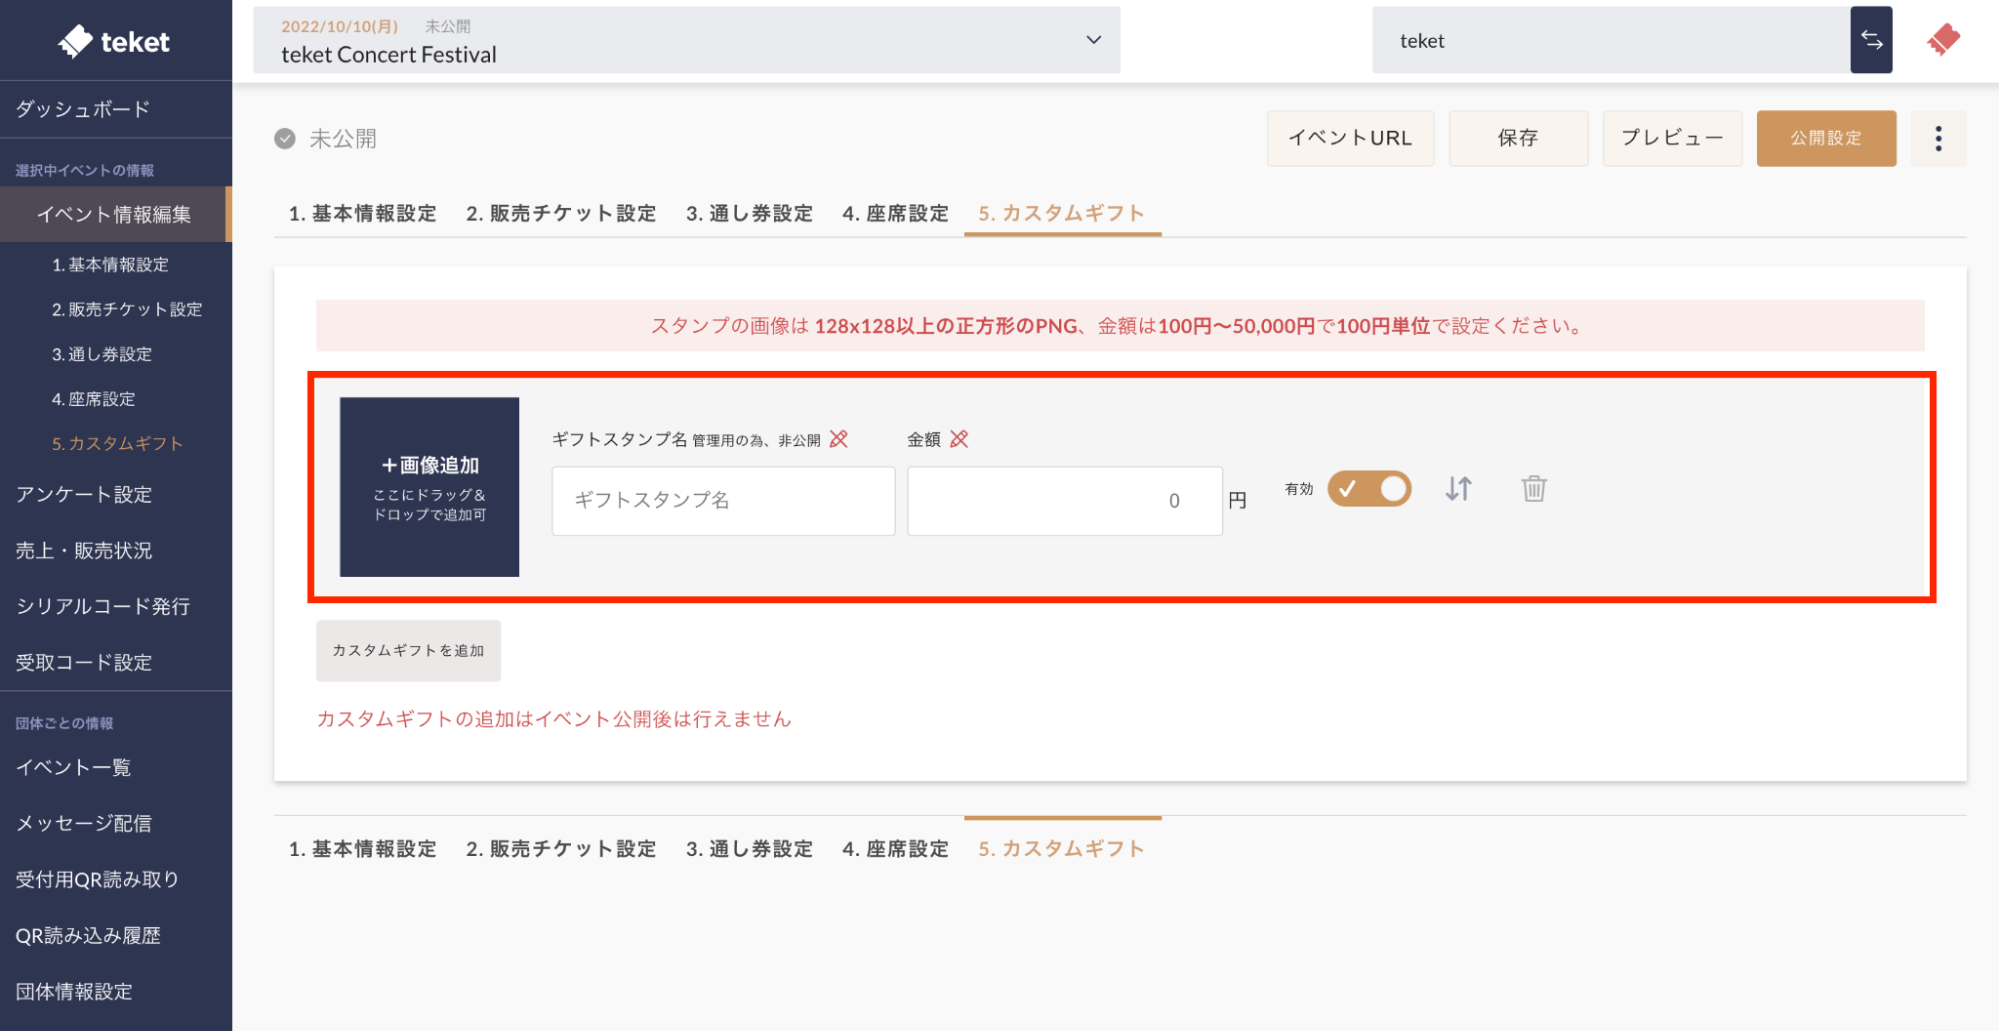Delete the gift stamp with trash icon
The height and width of the screenshot is (1031, 1999).
pyautogui.click(x=1534, y=489)
